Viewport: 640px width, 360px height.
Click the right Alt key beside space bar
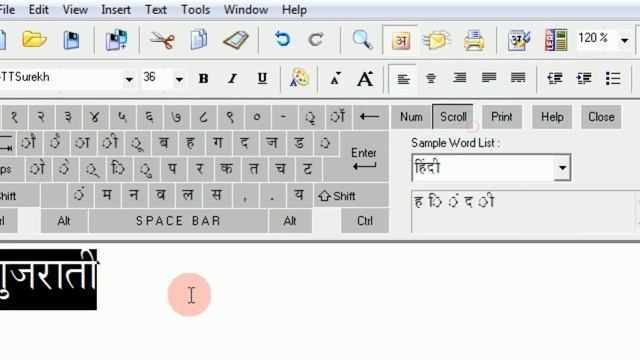tap(289, 221)
